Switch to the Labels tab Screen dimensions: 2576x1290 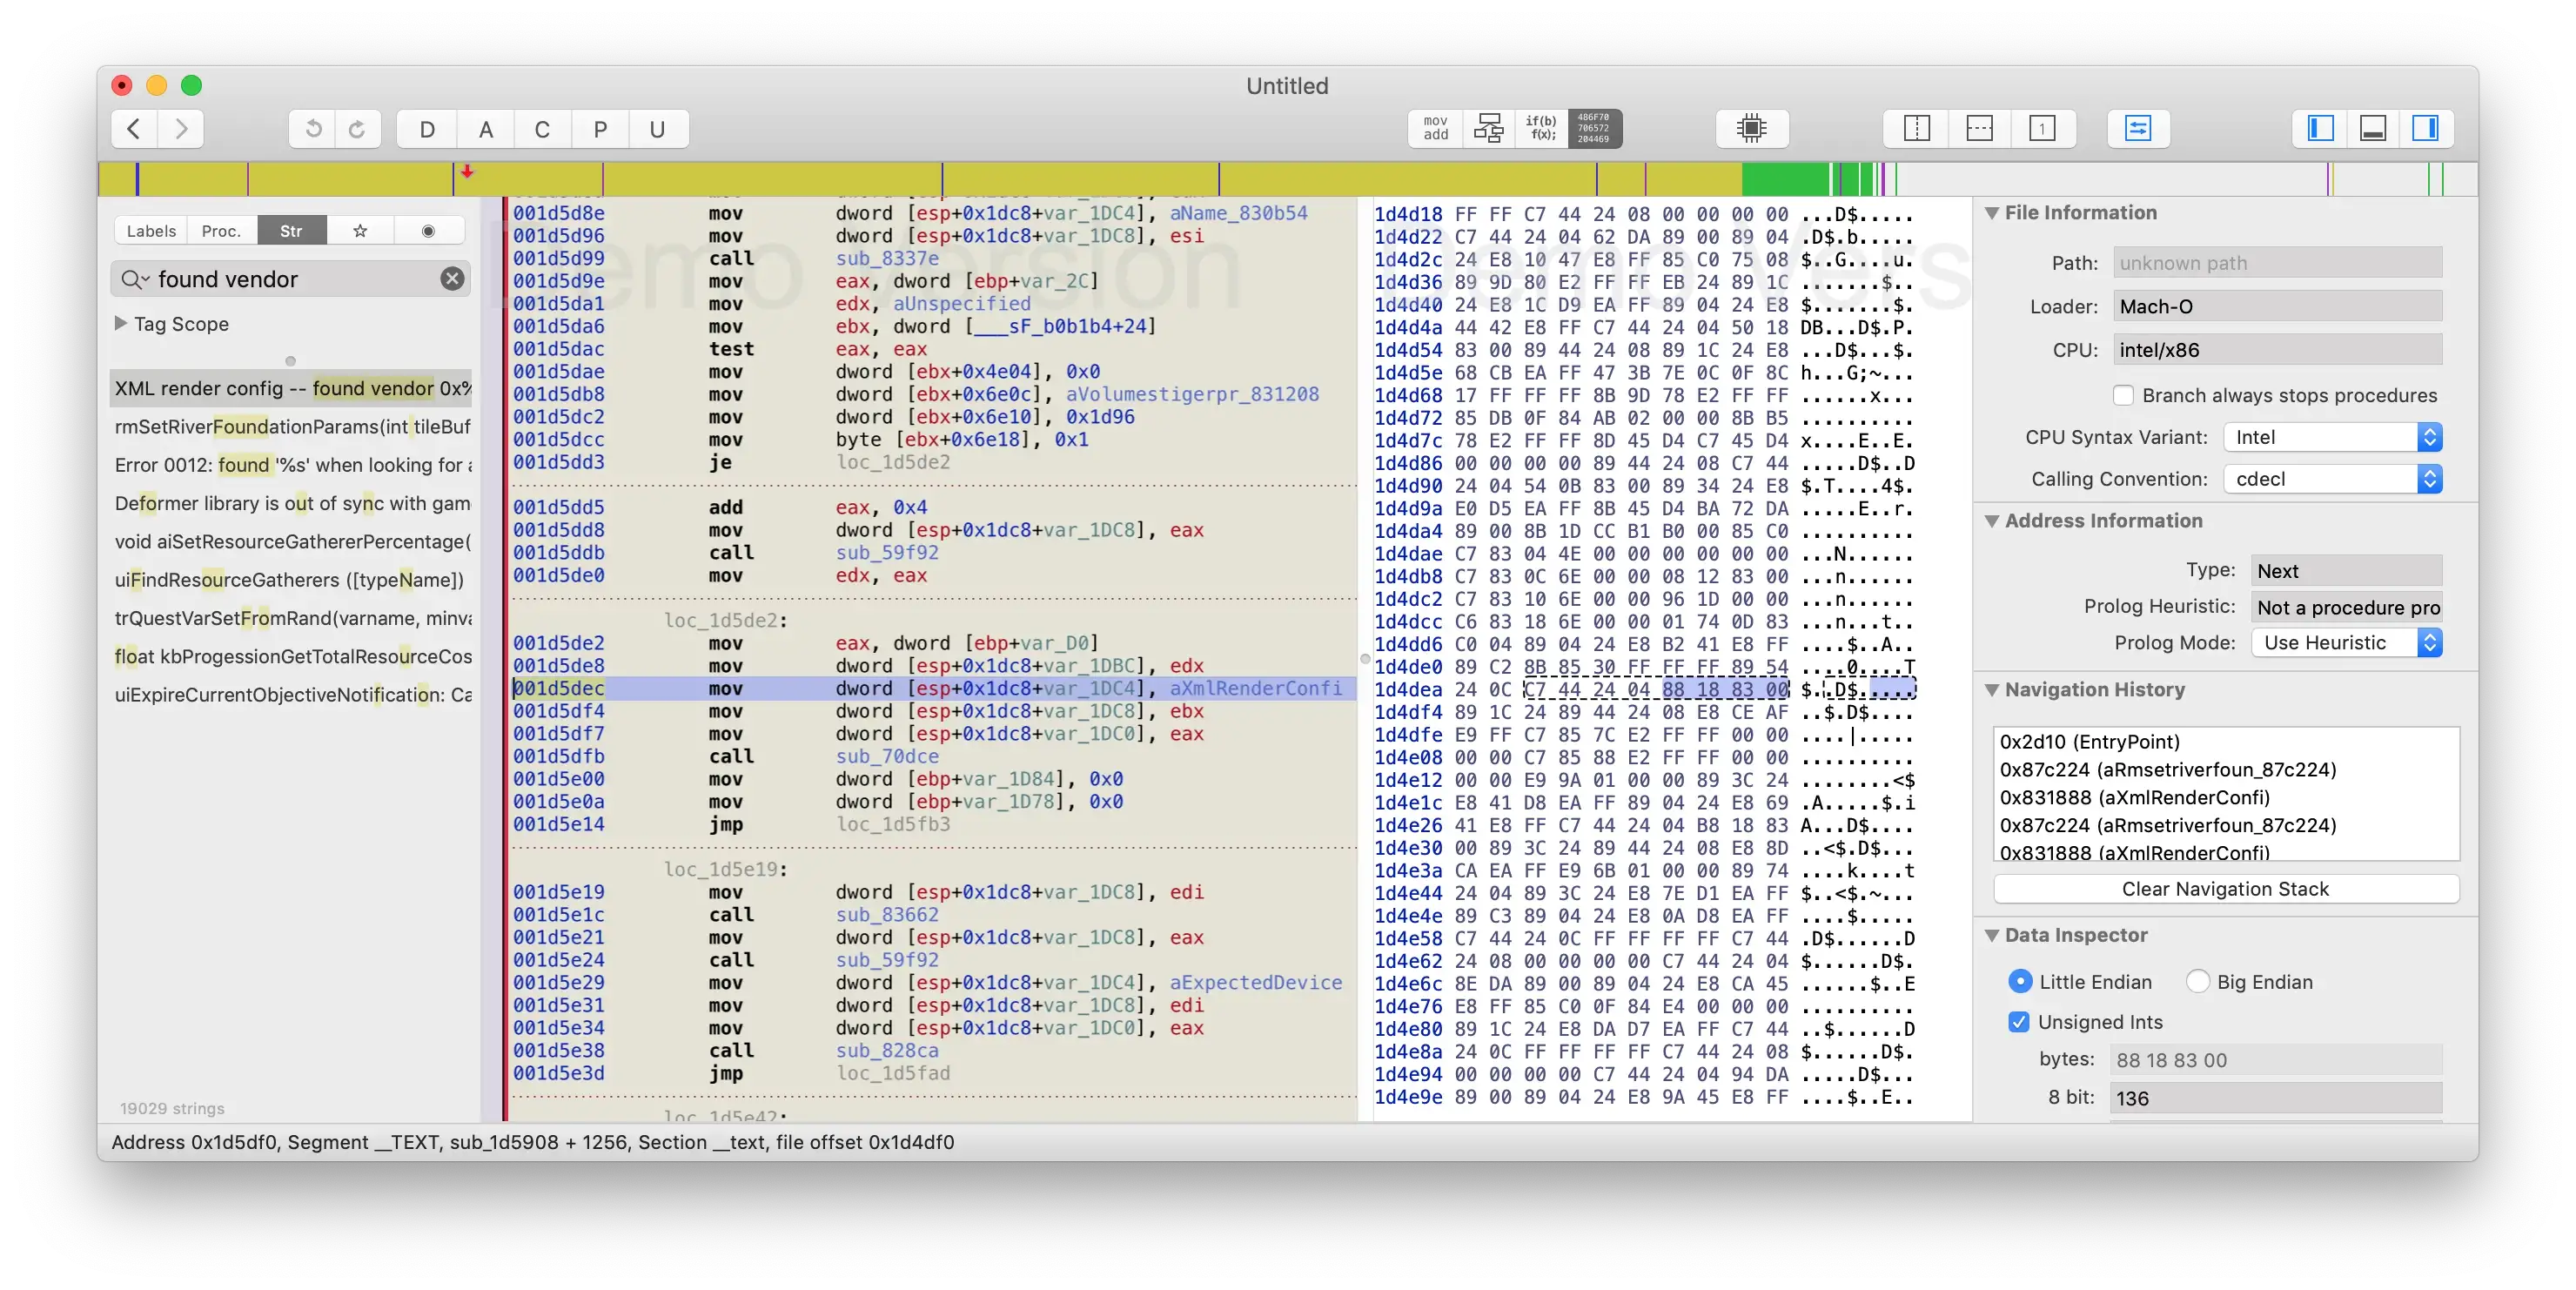pyautogui.click(x=151, y=231)
